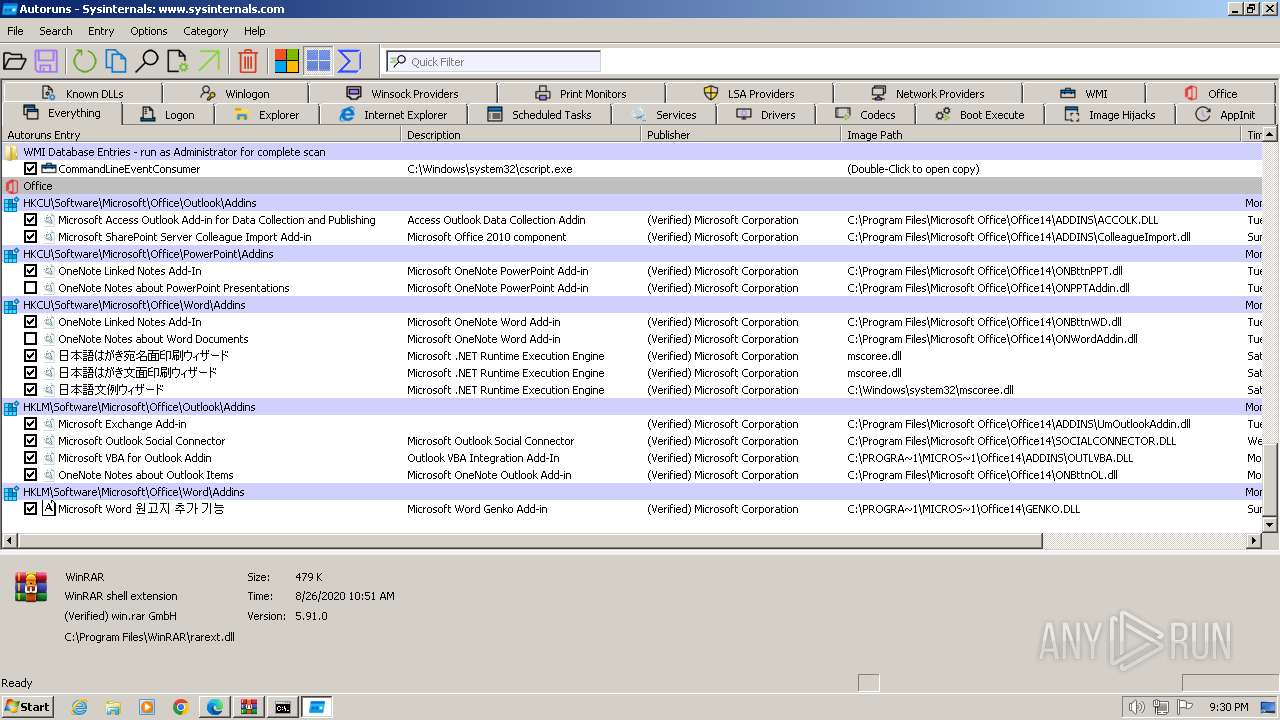1280x720 pixels.
Task: Switch to the Print Monitors tab
Action: 581,93
